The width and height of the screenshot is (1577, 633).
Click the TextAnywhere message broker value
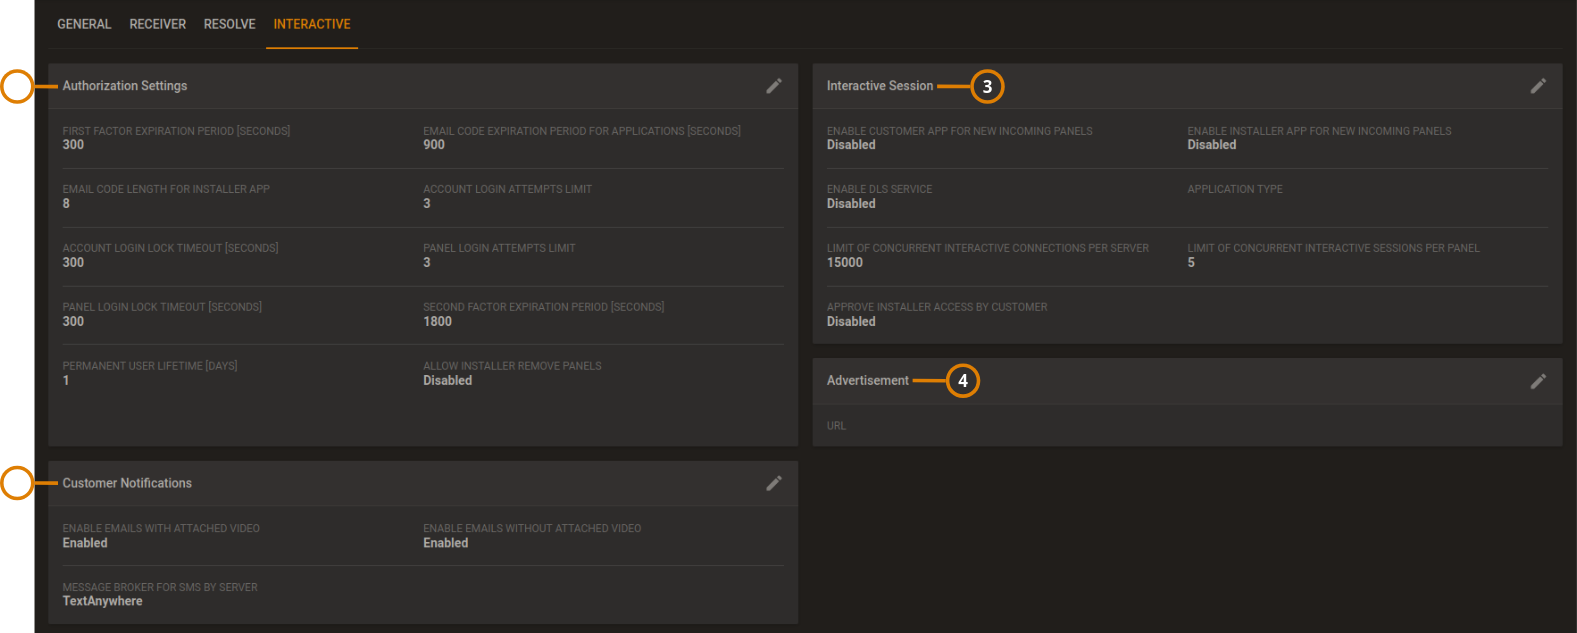tap(102, 601)
